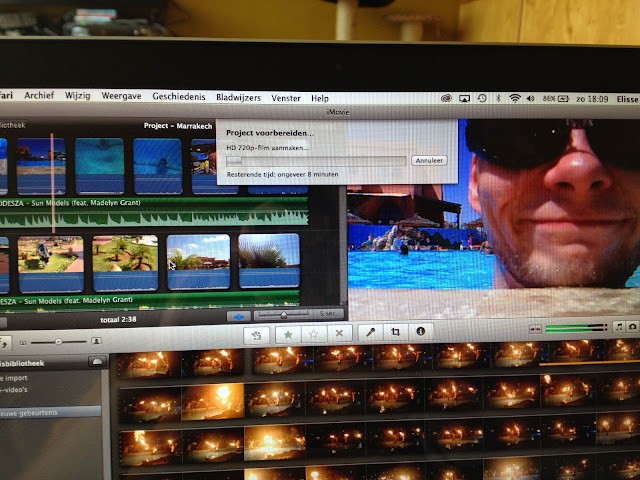
Task: Select the palm and red building clip
Action: (x=199, y=262)
